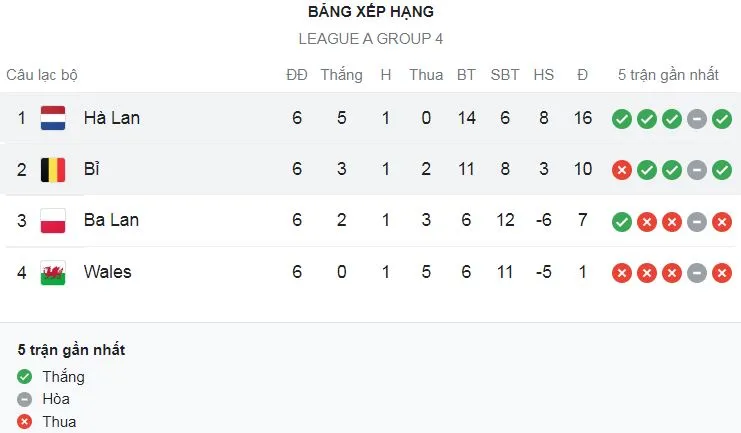Open the Ba Lan team link
The image size is (741, 433).
click(x=111, y=221)
